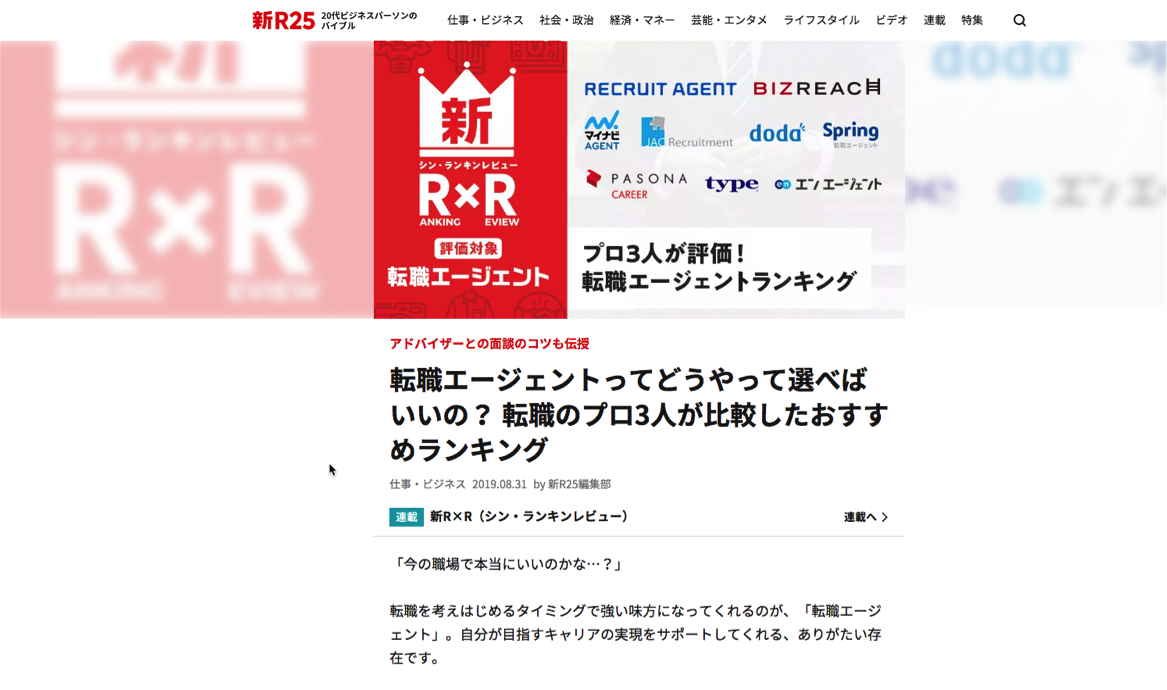Click the 新R×R series title link
This screenshot has width=1167, height=690.
[x=531, y=517]
